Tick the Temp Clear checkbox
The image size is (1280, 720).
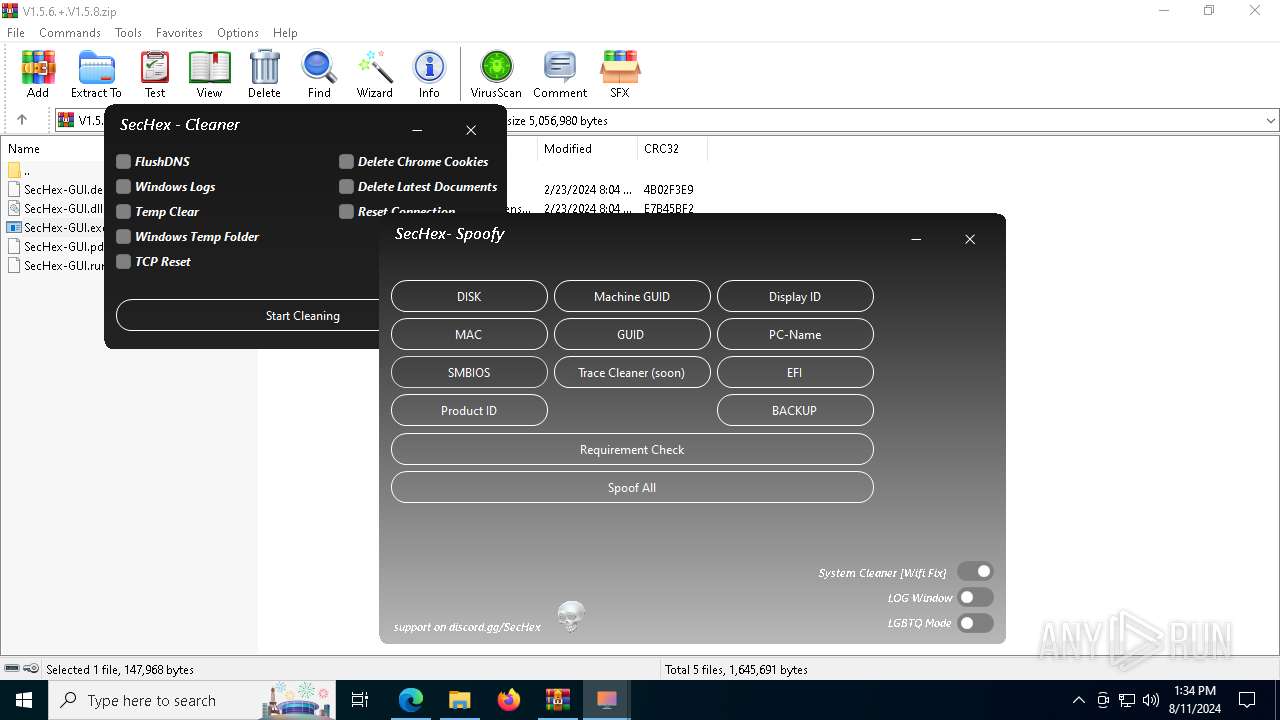click(123, 211)
